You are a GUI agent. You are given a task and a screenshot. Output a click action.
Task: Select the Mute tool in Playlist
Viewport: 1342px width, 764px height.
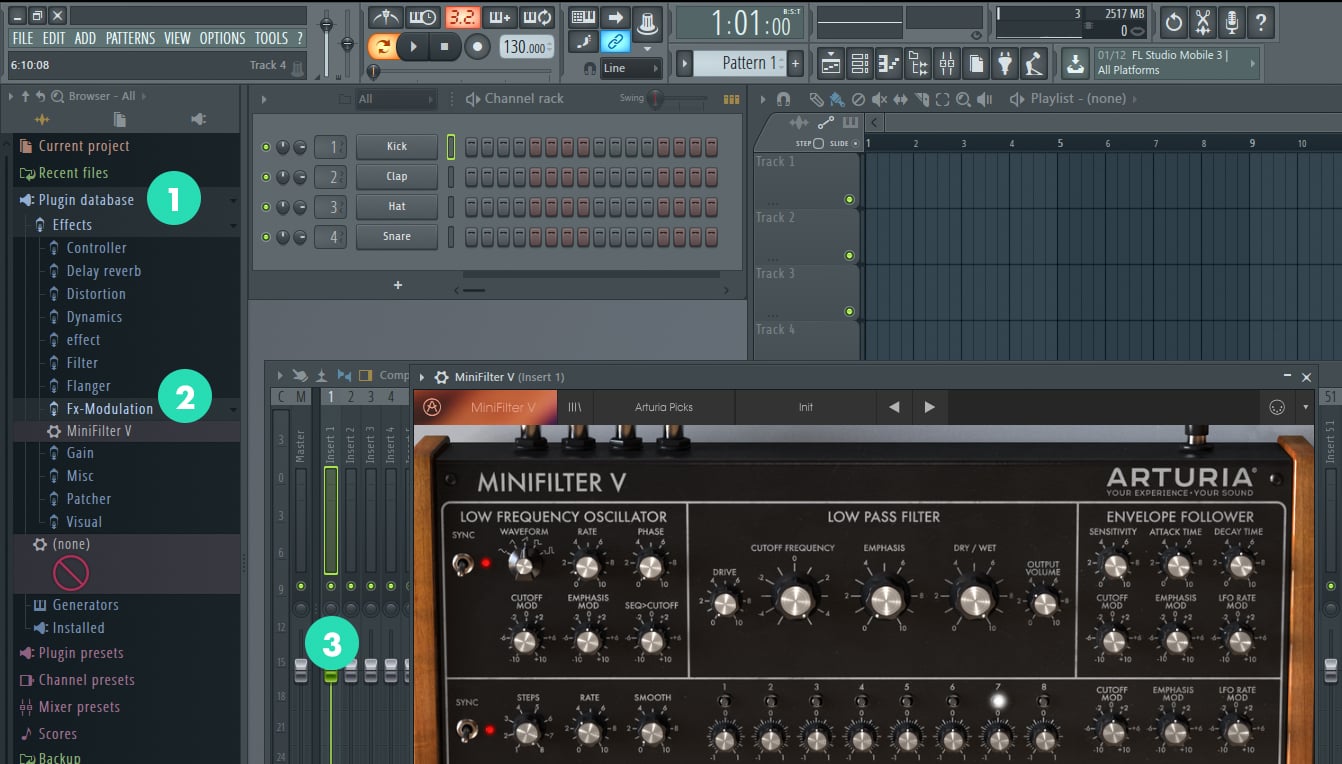point(879,99)
